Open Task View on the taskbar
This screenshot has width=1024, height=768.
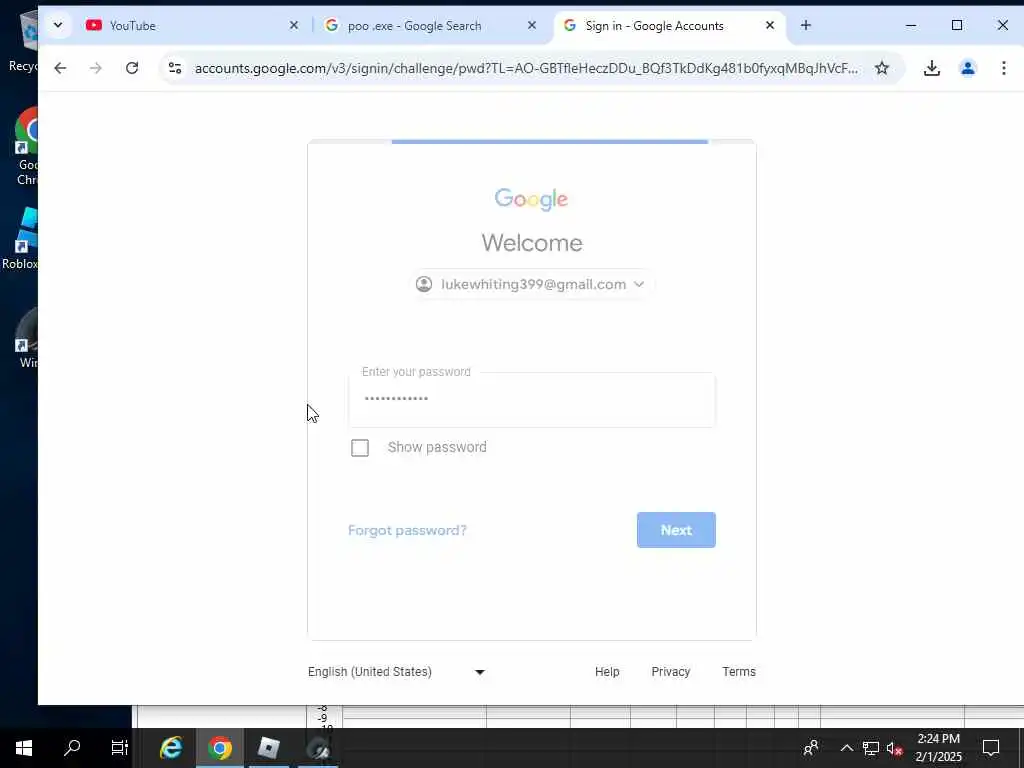pos(120,748)
